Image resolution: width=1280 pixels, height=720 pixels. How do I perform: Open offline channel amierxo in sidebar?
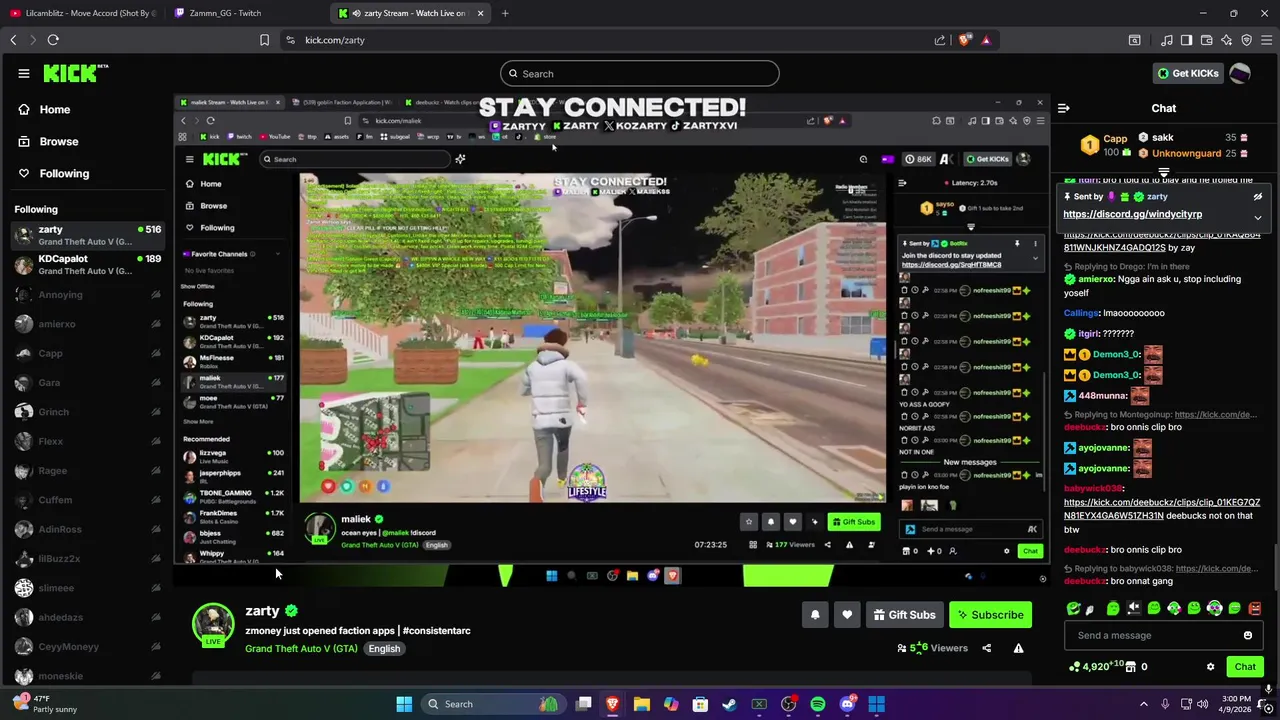pos(88,324)
